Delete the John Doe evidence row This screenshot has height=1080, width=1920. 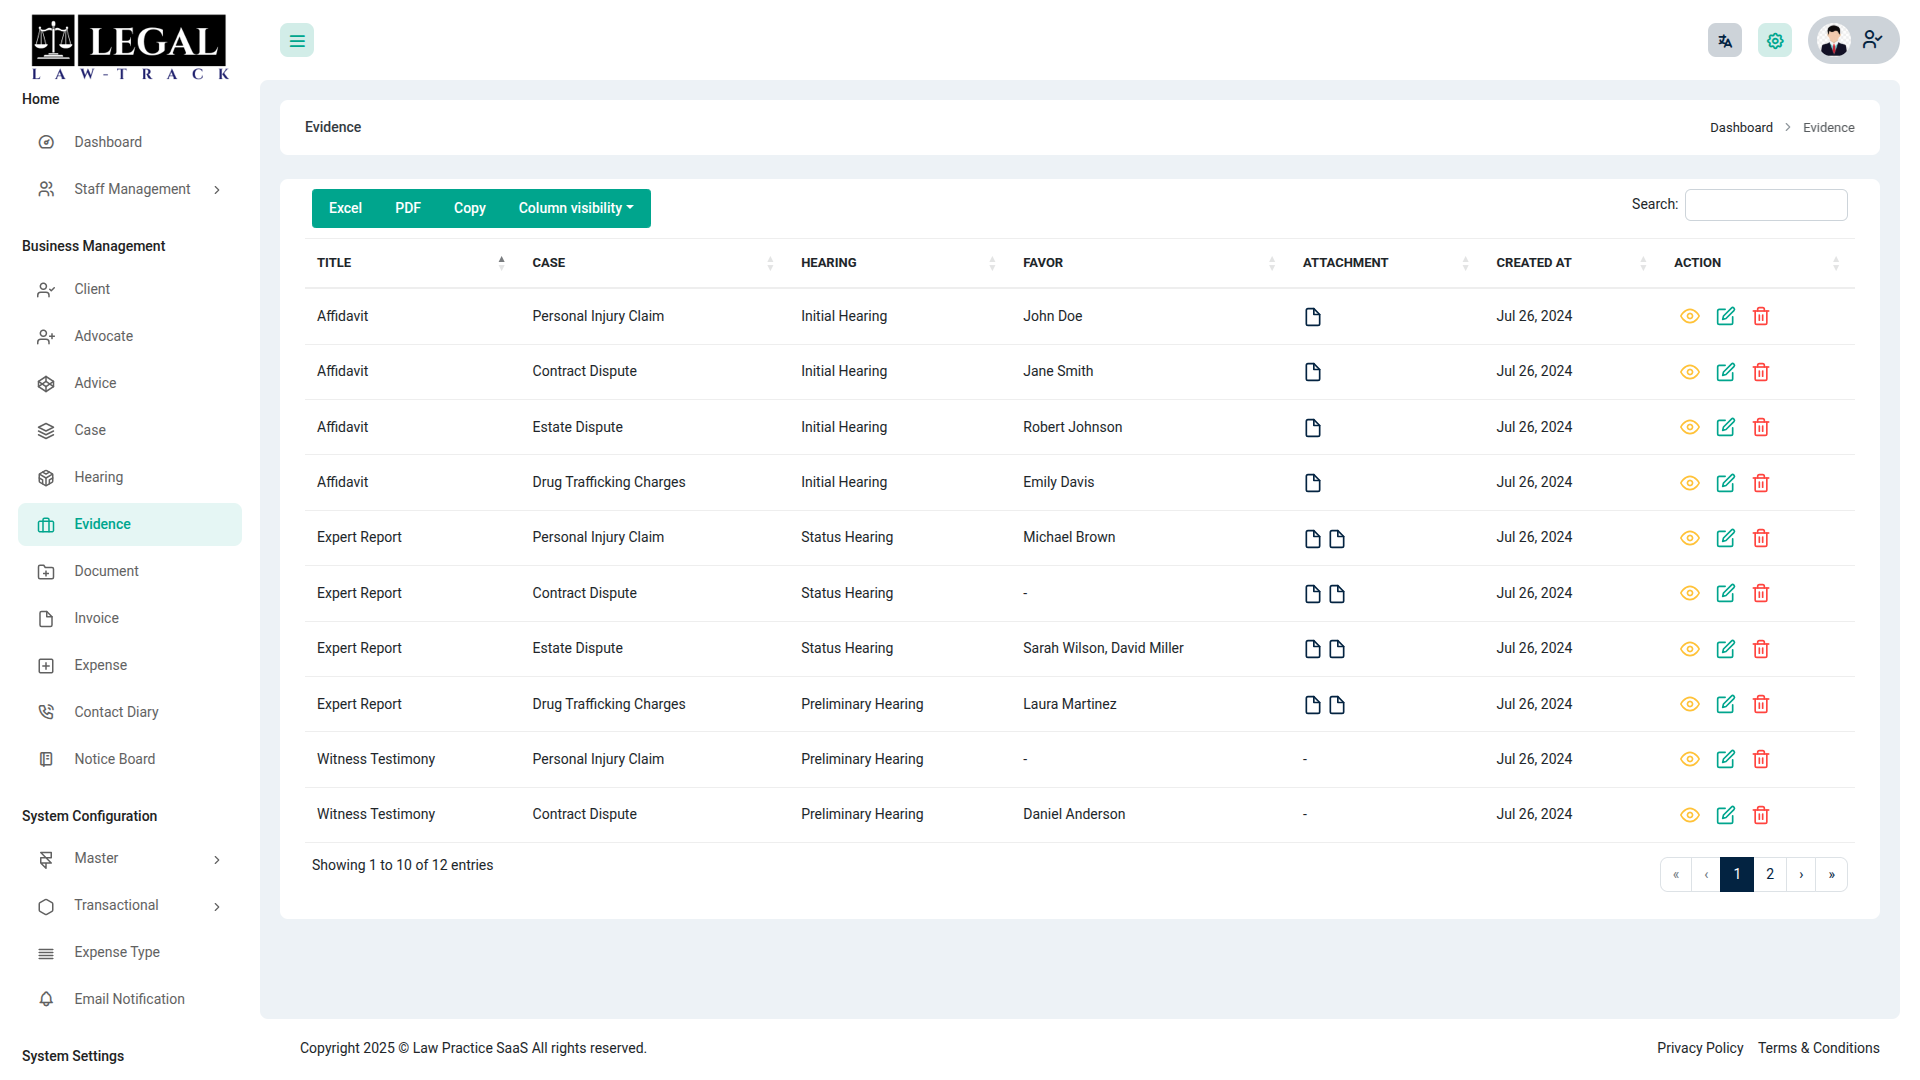coord(1761,316)
